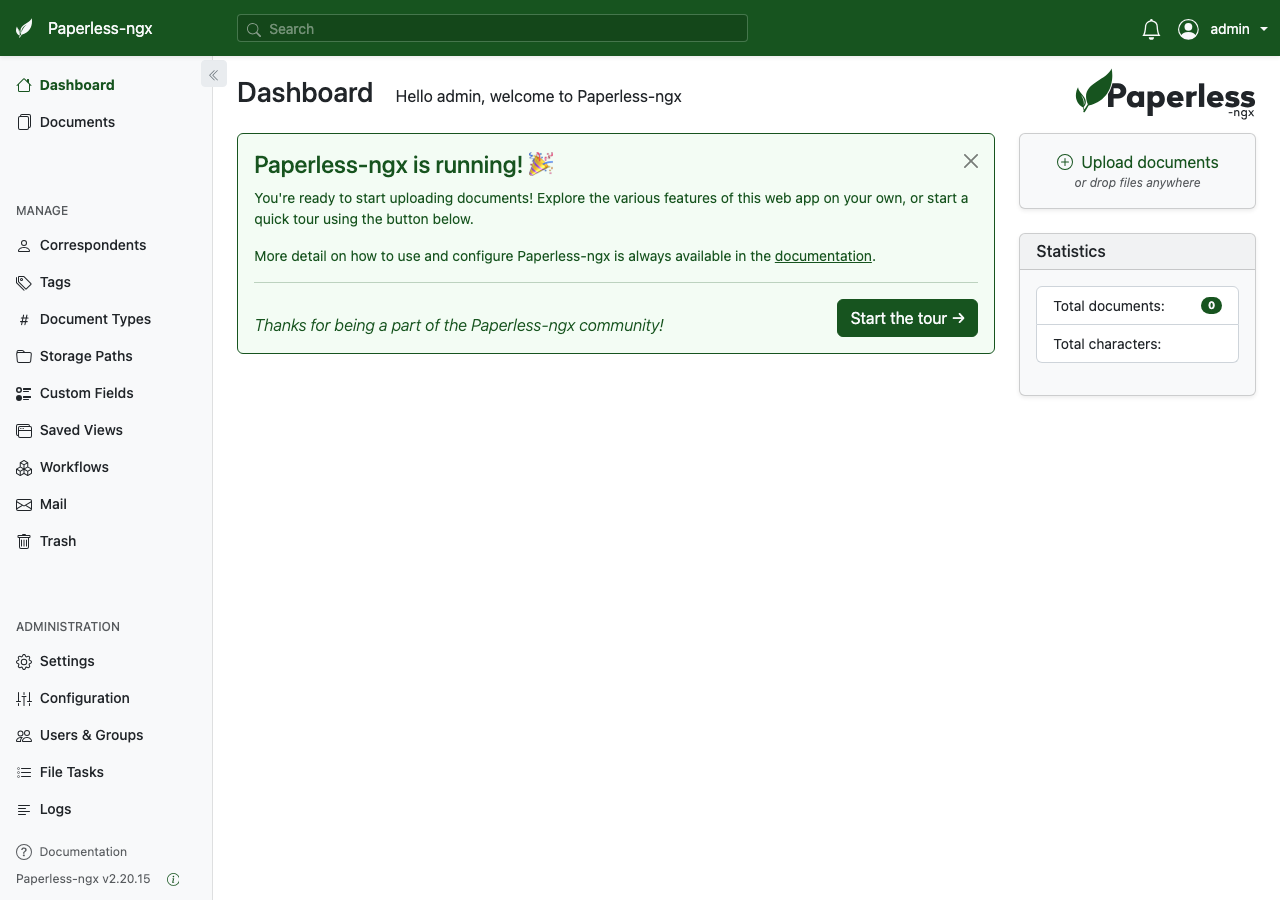Open the File Tasks page
Viewport: 1280px width, 900px height.
[x=106, y=772]
